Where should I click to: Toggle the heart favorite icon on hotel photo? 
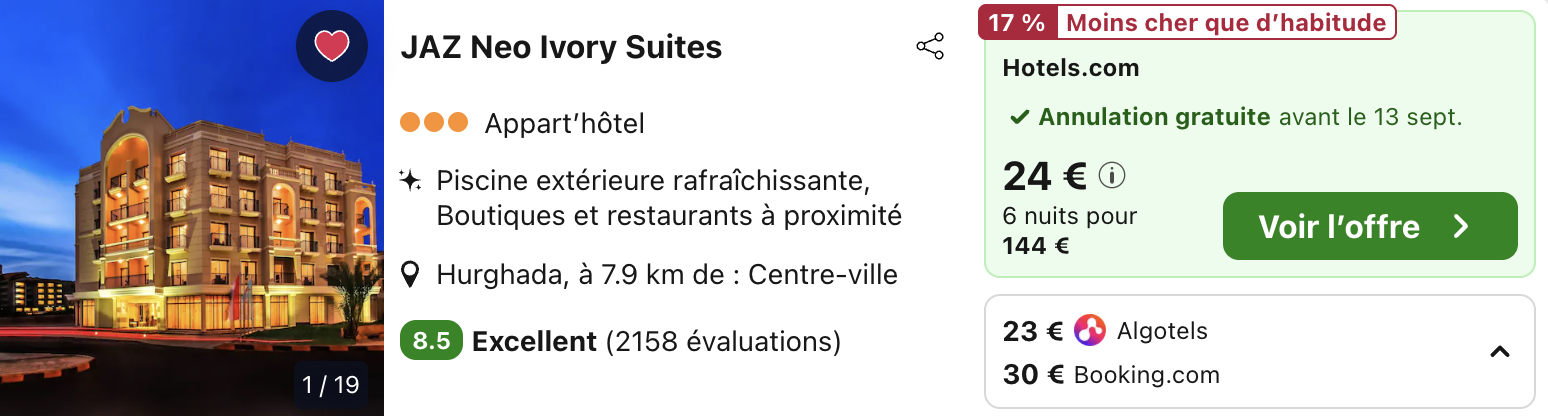click(332, 46)
